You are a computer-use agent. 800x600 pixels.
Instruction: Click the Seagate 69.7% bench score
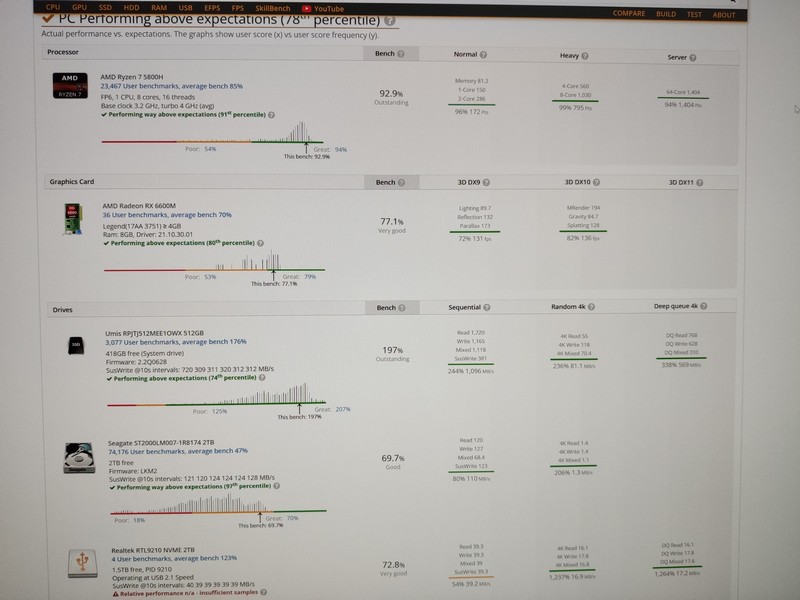[393, 459]
